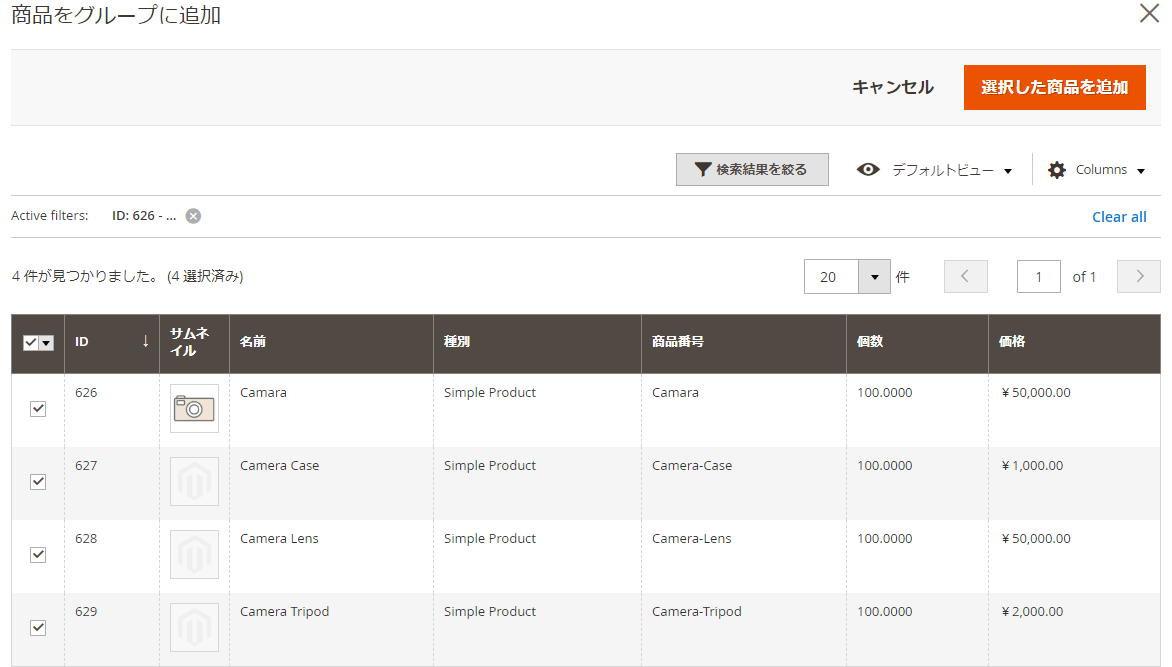Click the Camara camera thumbnail image
This screenshot has width=1172, height=667.
(x=194, y=408)
